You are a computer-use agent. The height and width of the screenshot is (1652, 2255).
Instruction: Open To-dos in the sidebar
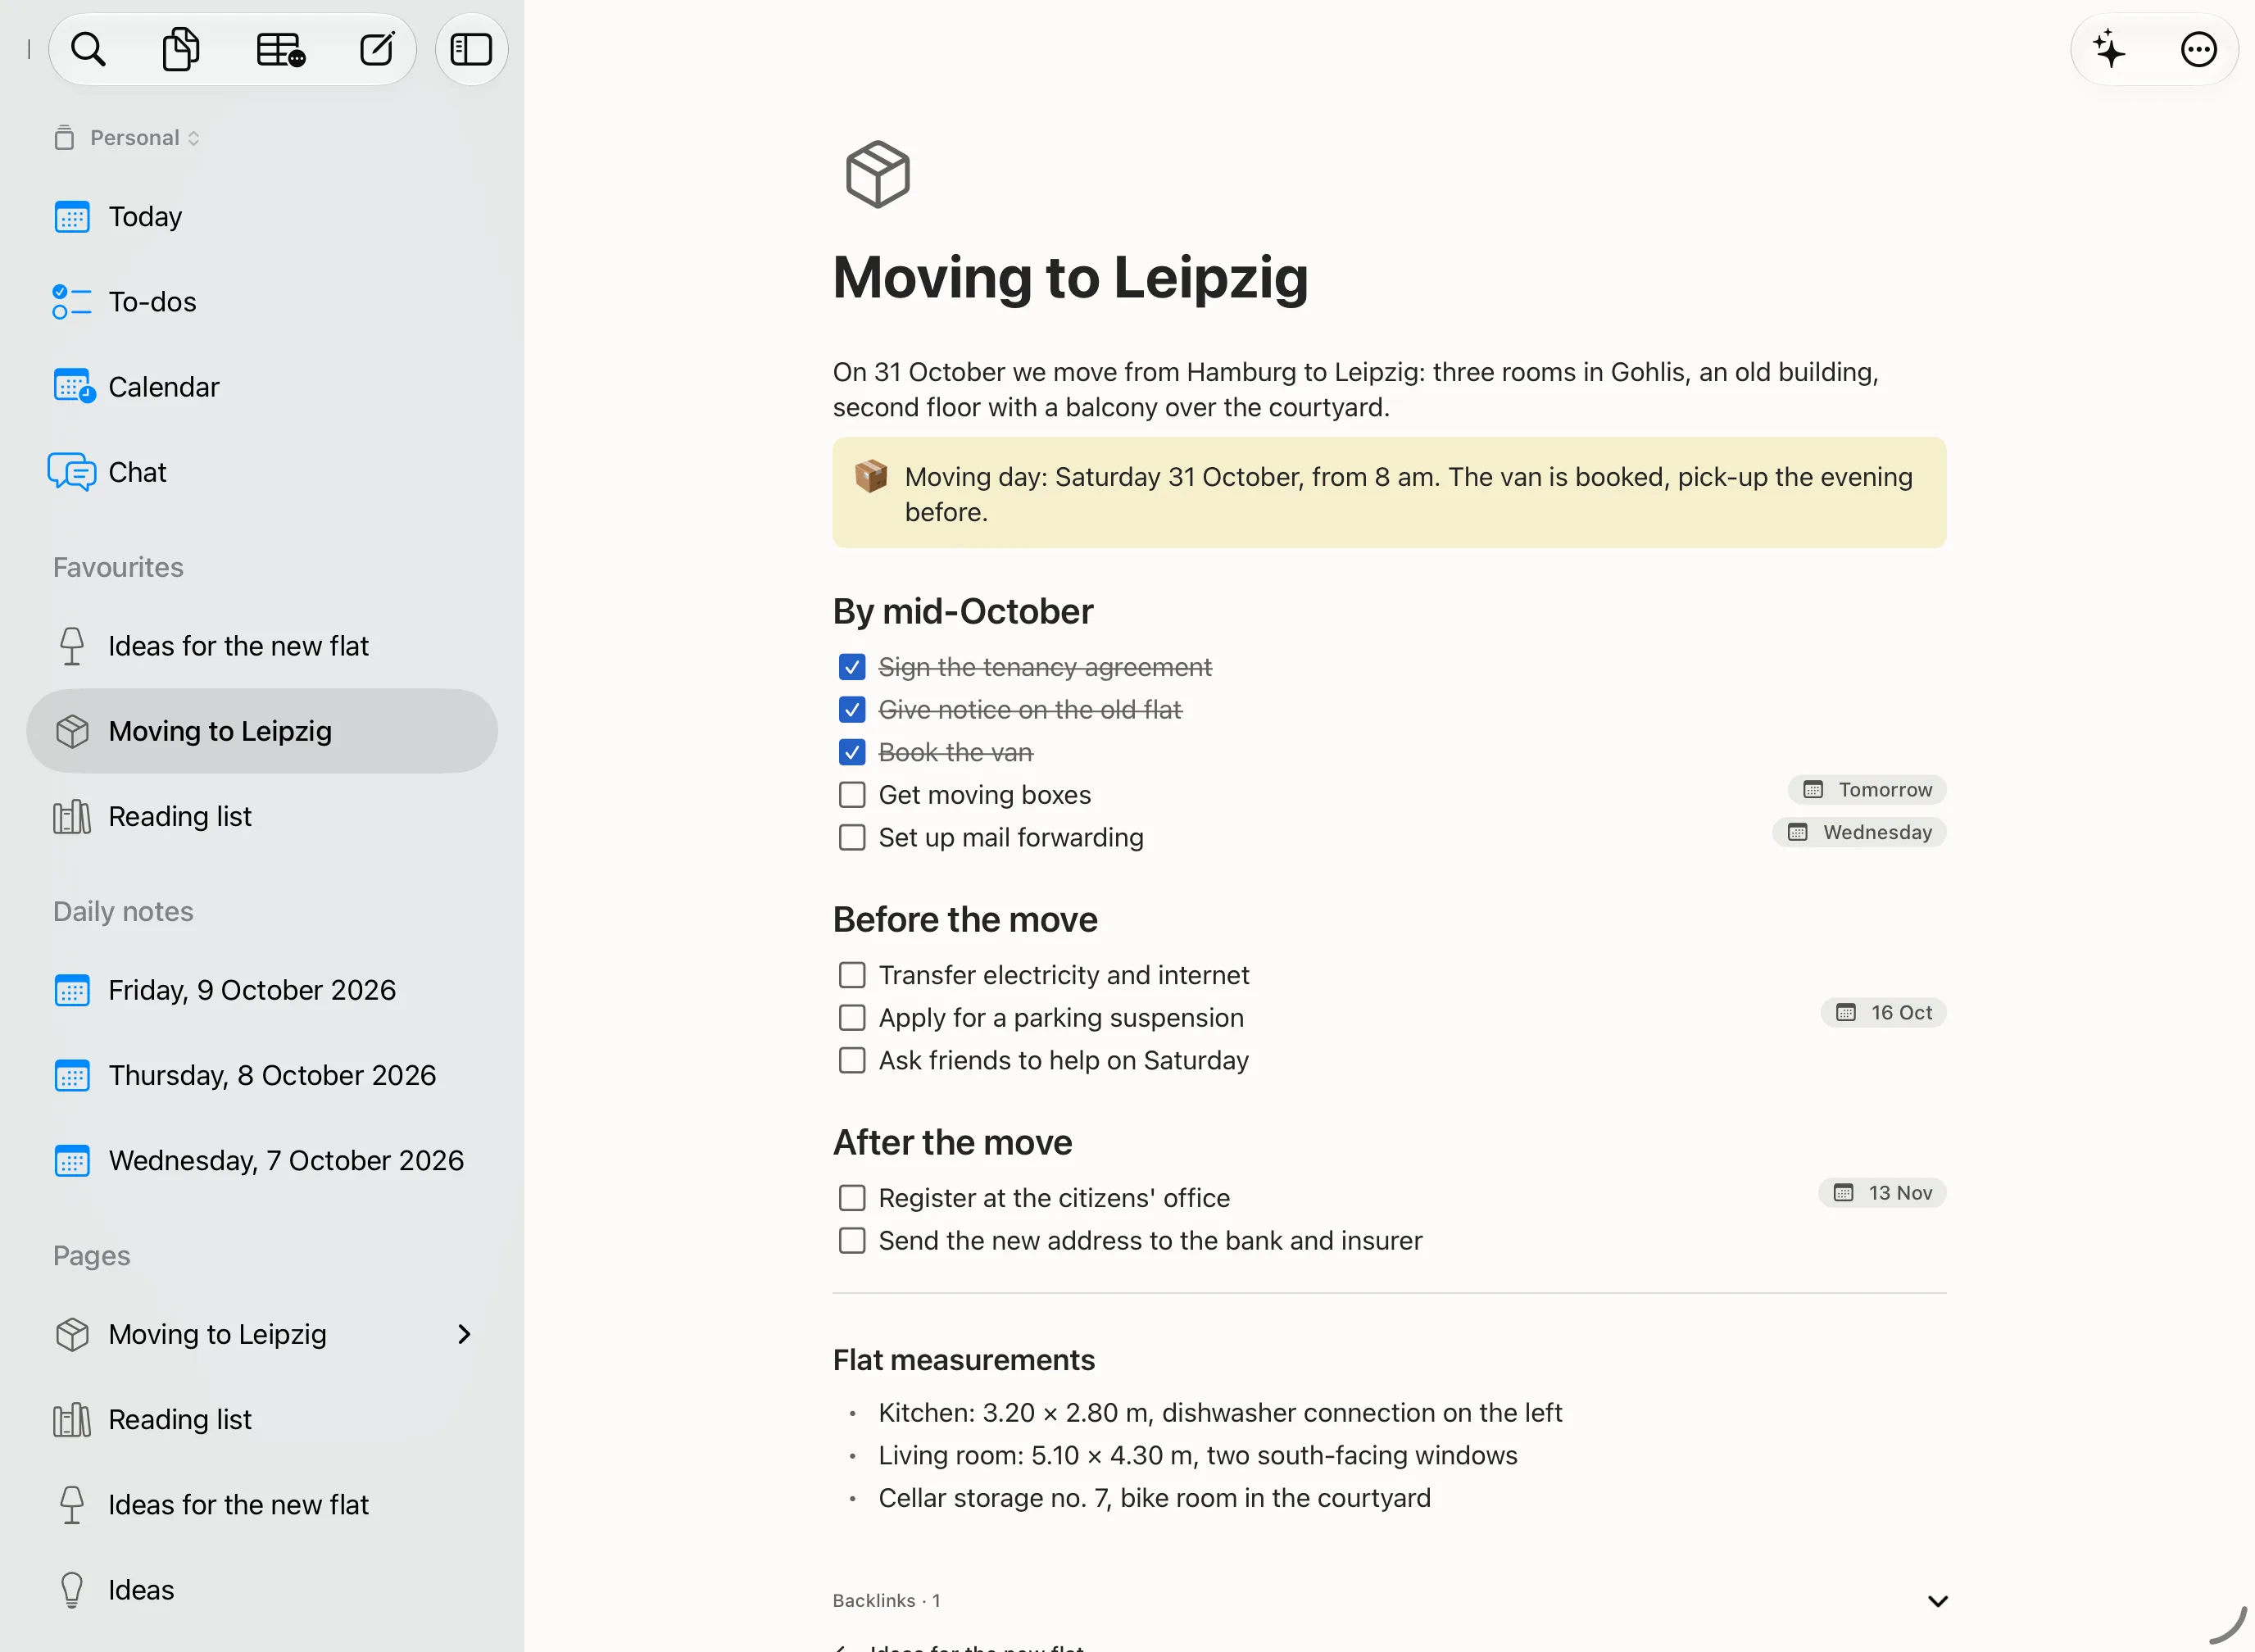pyautogui.click(x=262, y=301)
